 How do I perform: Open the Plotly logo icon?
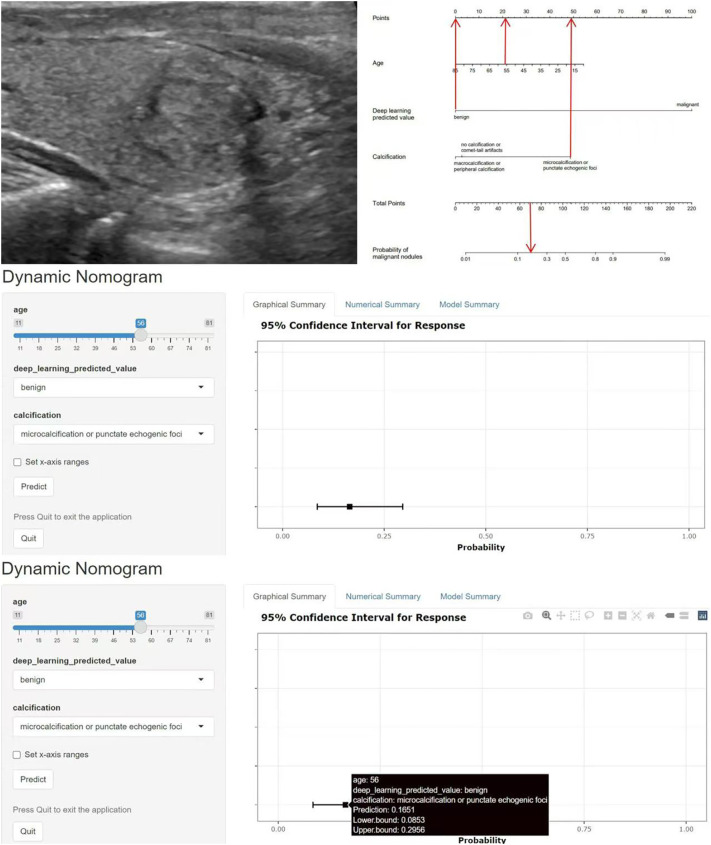(702, 615)
